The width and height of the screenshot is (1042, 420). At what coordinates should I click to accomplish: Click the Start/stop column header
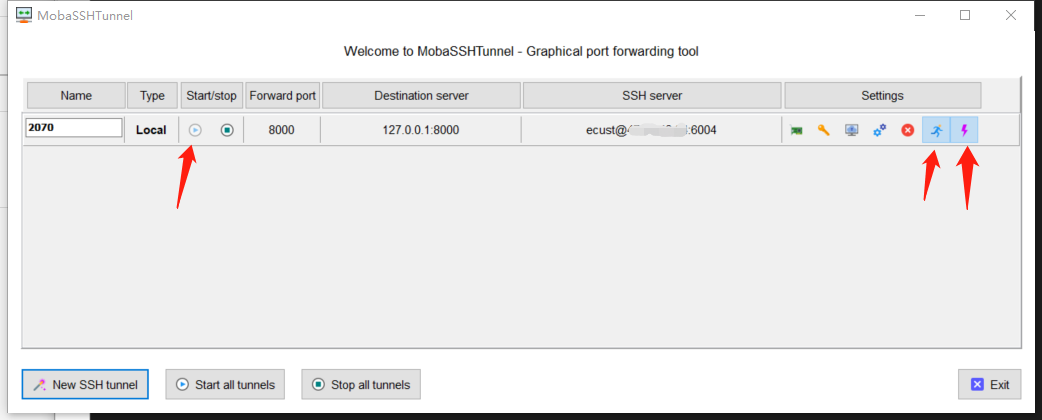(x=211, y=95)
